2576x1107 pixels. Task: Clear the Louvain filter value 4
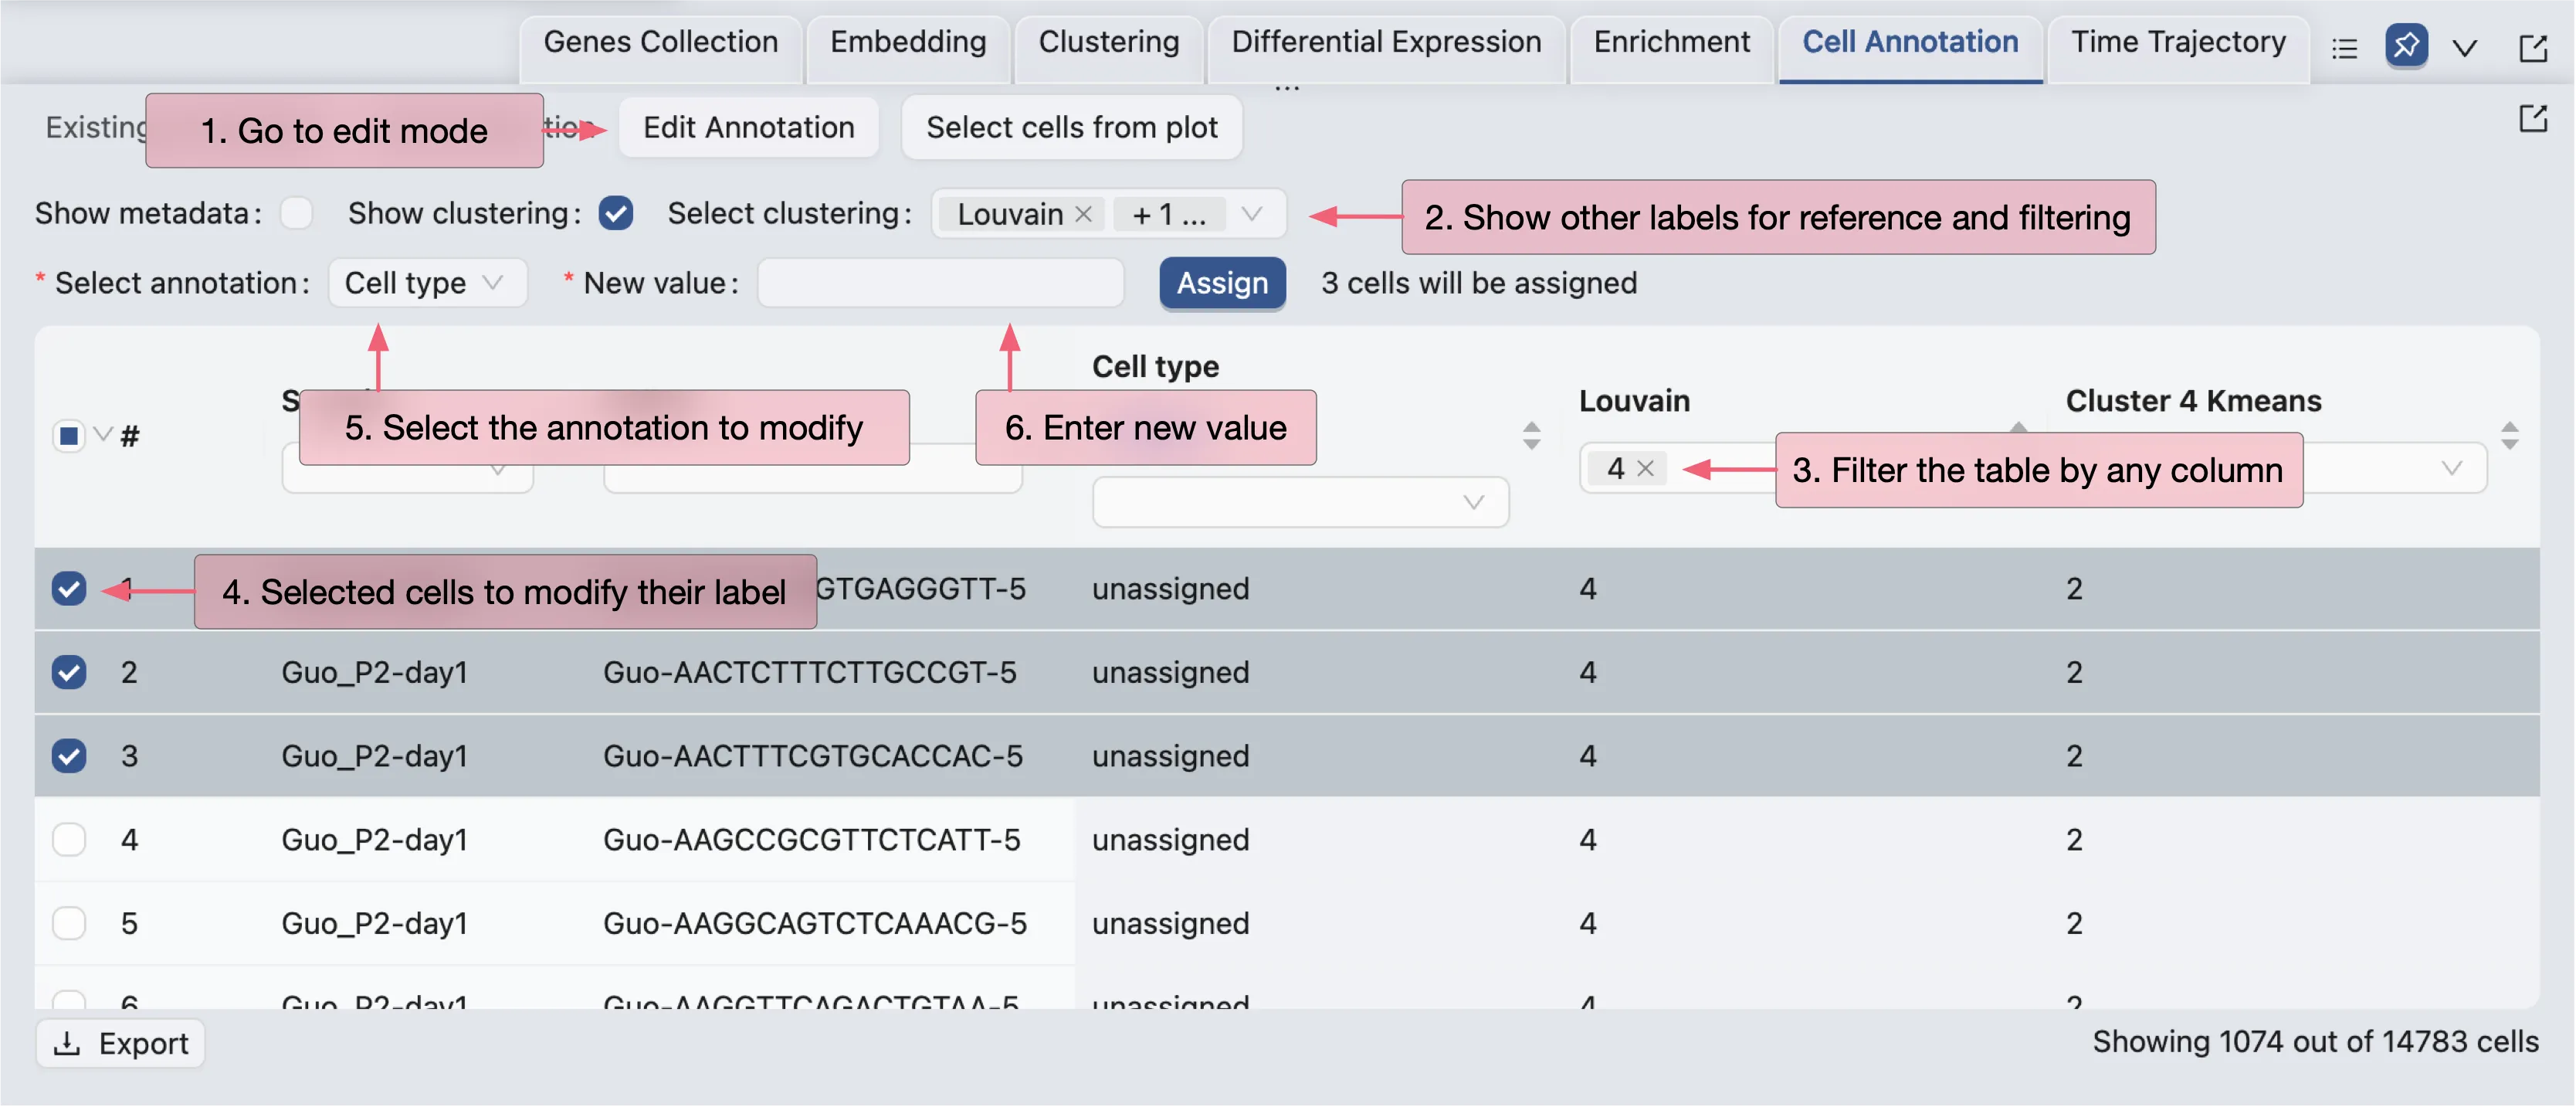[1645, 468]
